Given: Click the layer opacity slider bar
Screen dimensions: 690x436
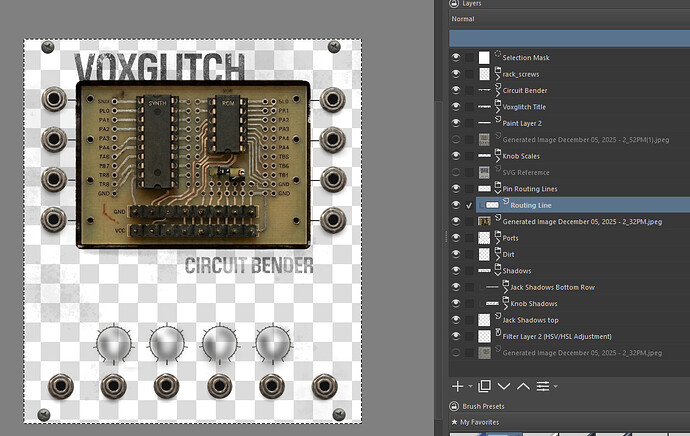Looking at the screenshot, I should (x=568, y=37).
